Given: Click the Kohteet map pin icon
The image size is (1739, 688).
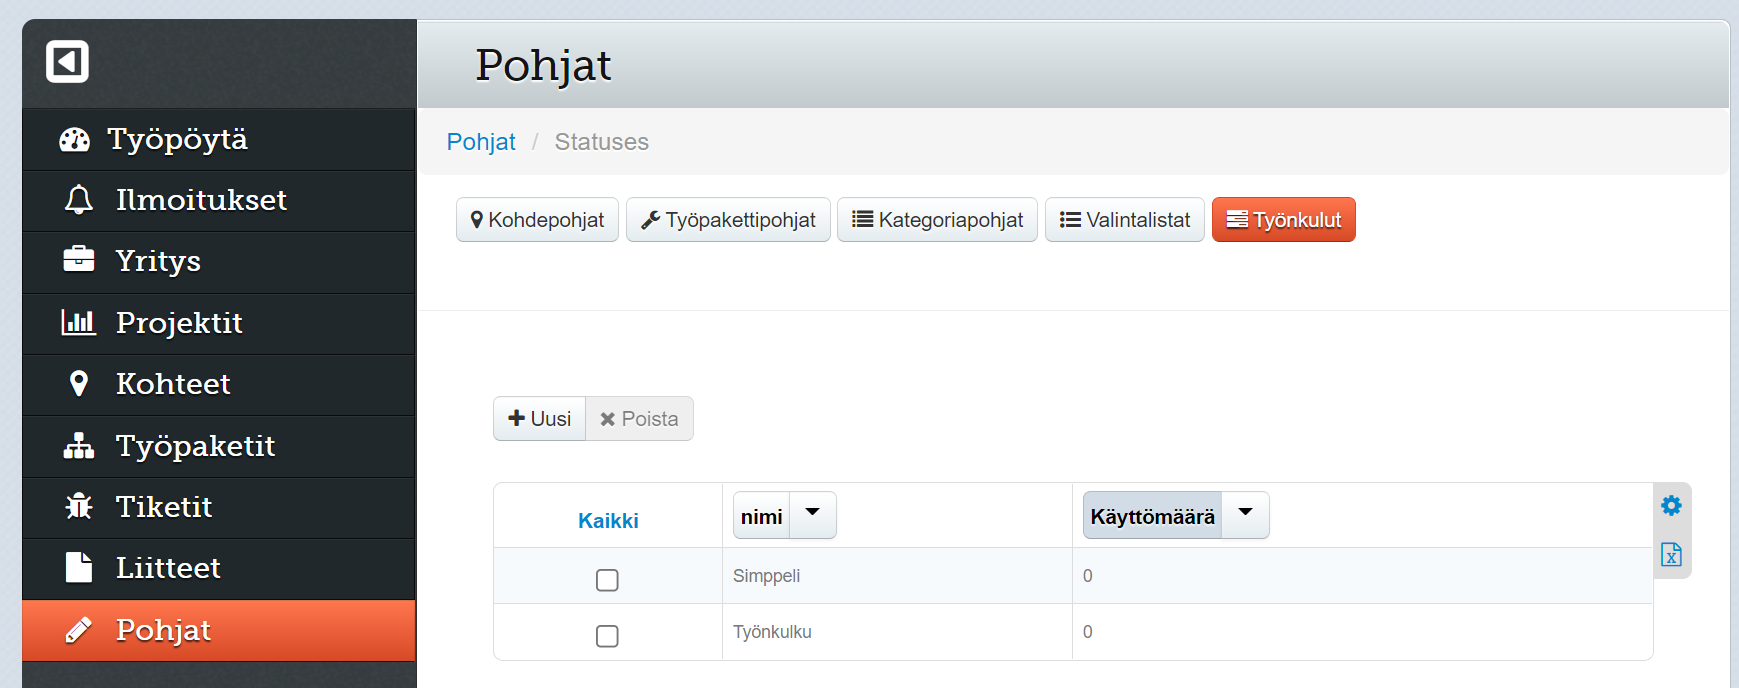Looking at the screenshot, I should [79, 383].
